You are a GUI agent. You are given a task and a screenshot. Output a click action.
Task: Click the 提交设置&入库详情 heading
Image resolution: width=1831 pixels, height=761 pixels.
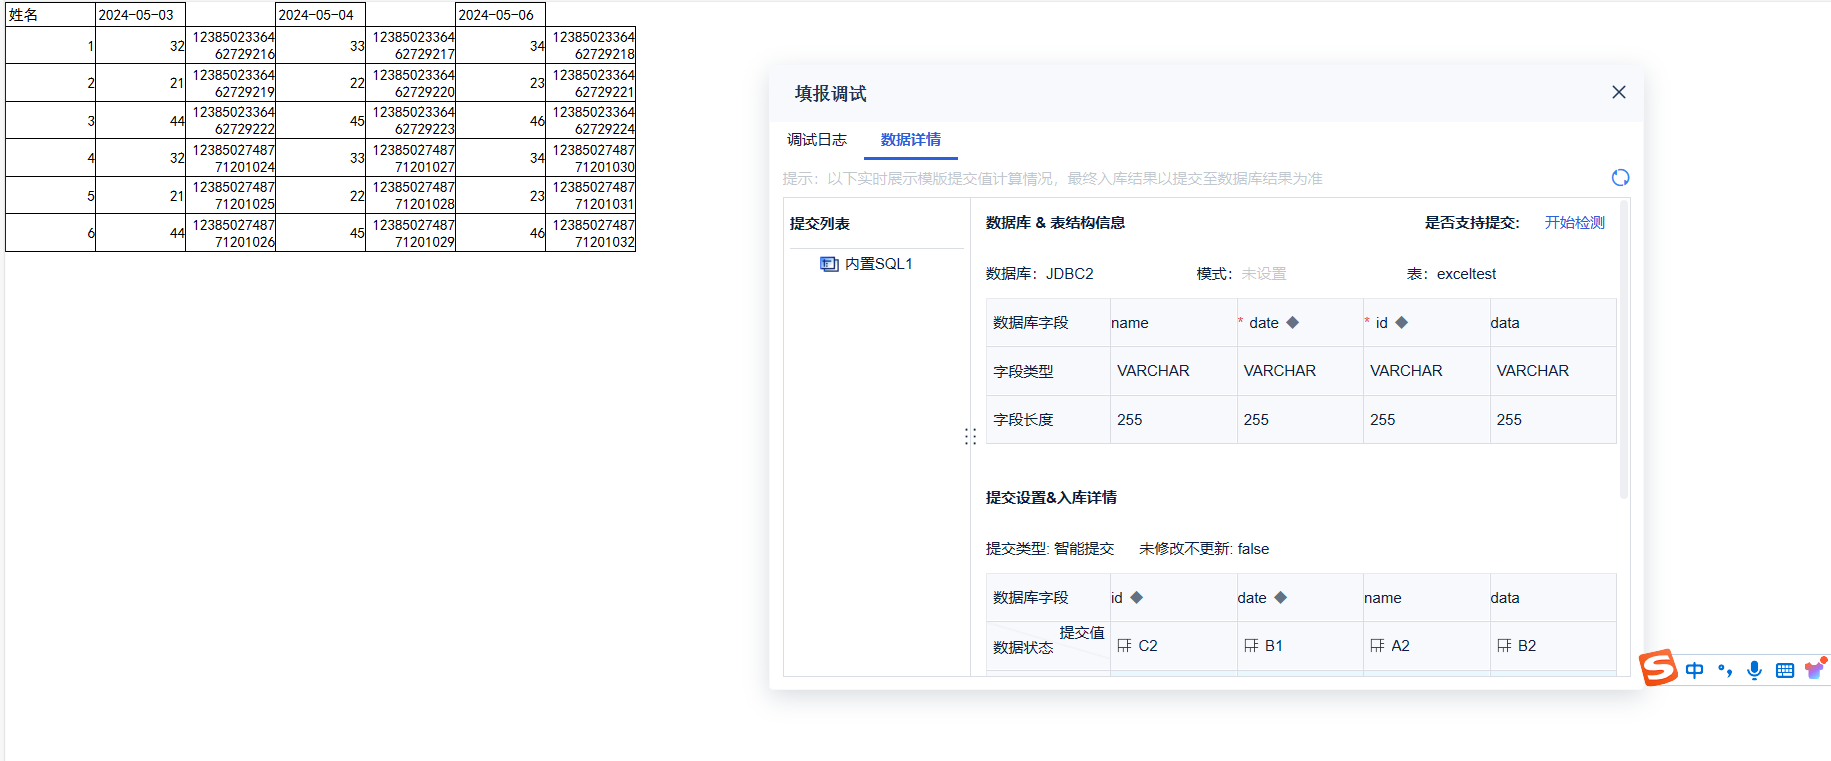(x=1051, y=498)
